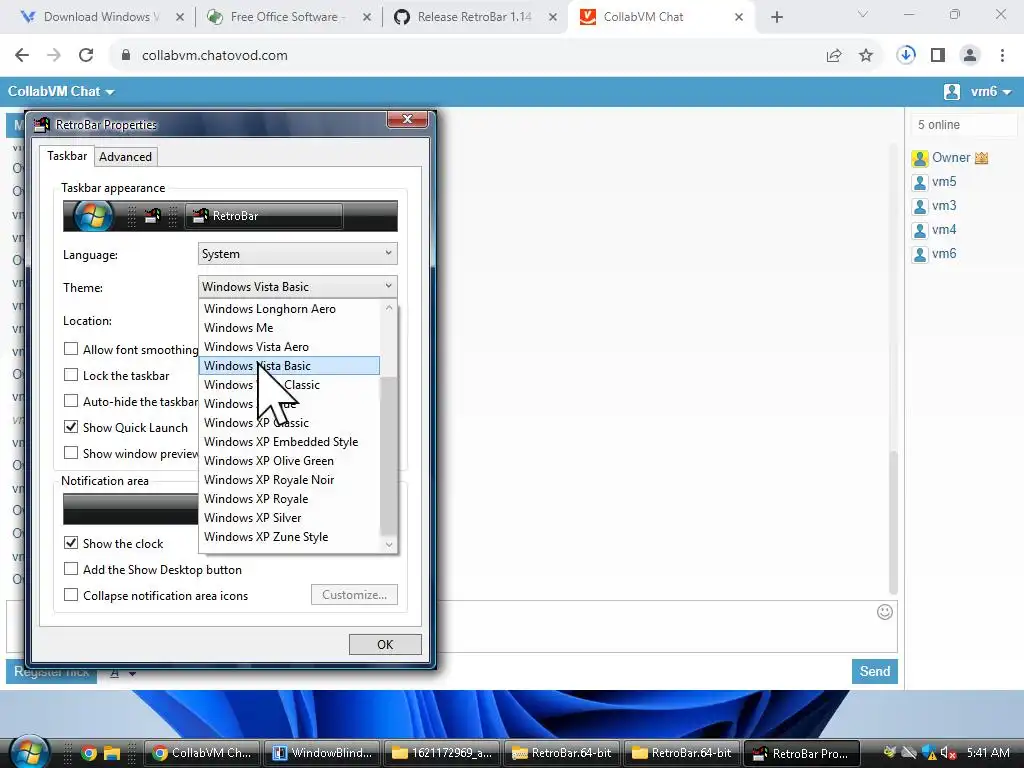This screenshot has width=1024, height=768.
Task: Bookmark page with the star icon
Action: pos(866,56)
